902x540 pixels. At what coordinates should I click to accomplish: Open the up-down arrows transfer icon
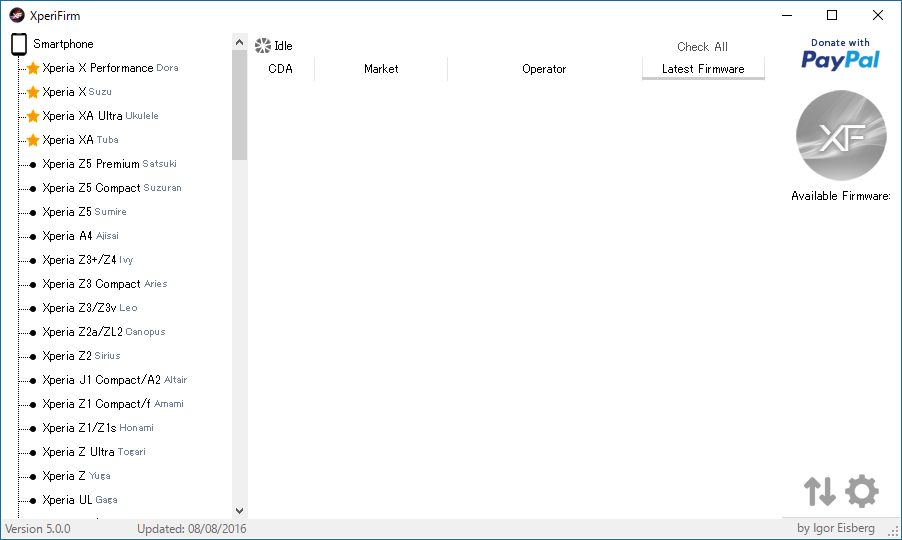coord(820,491)
